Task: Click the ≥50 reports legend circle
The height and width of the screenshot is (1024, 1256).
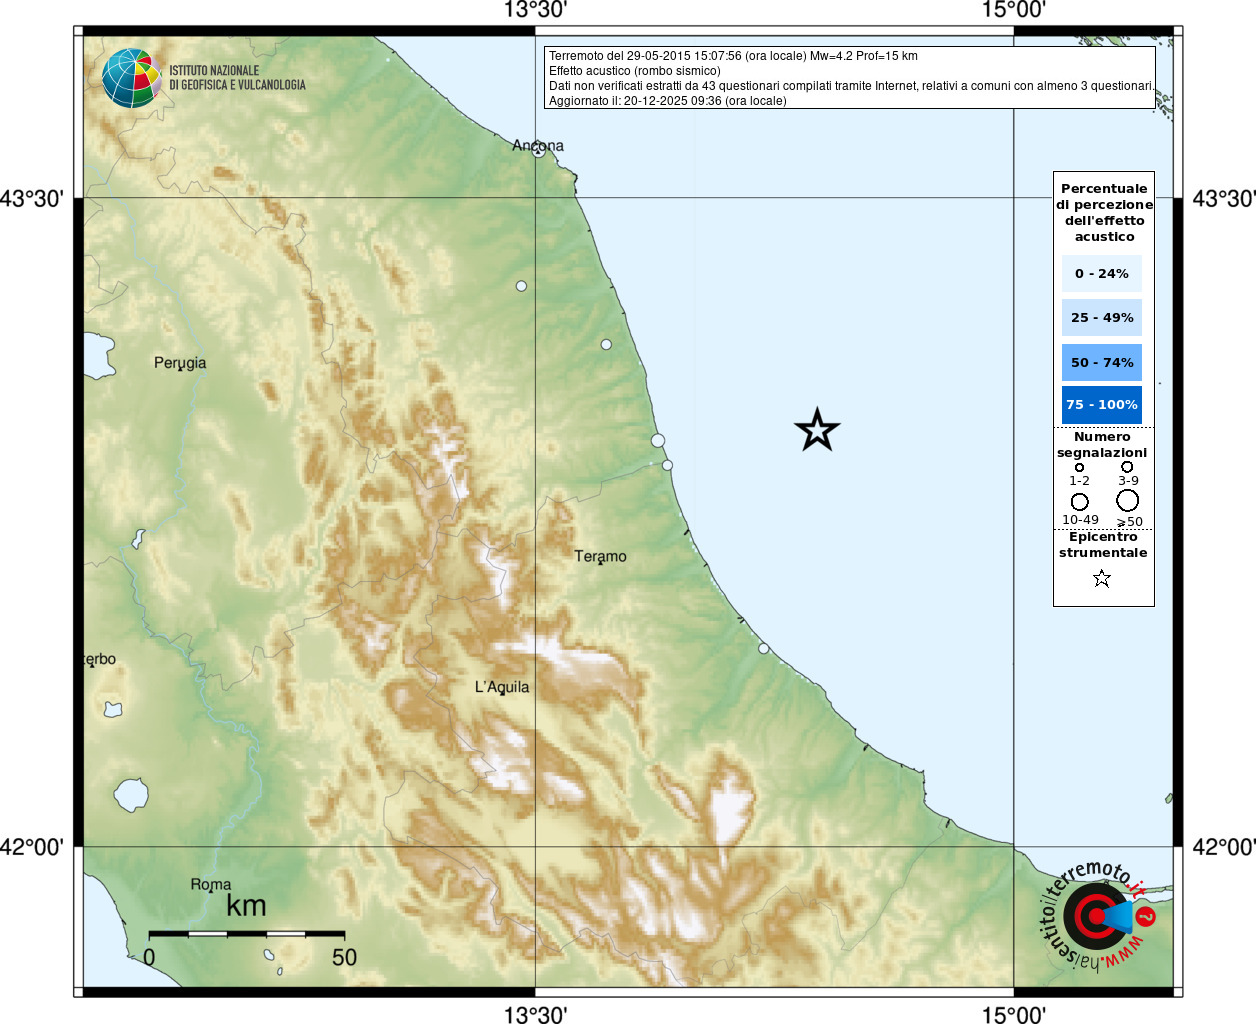Action: coord(1128,500)
